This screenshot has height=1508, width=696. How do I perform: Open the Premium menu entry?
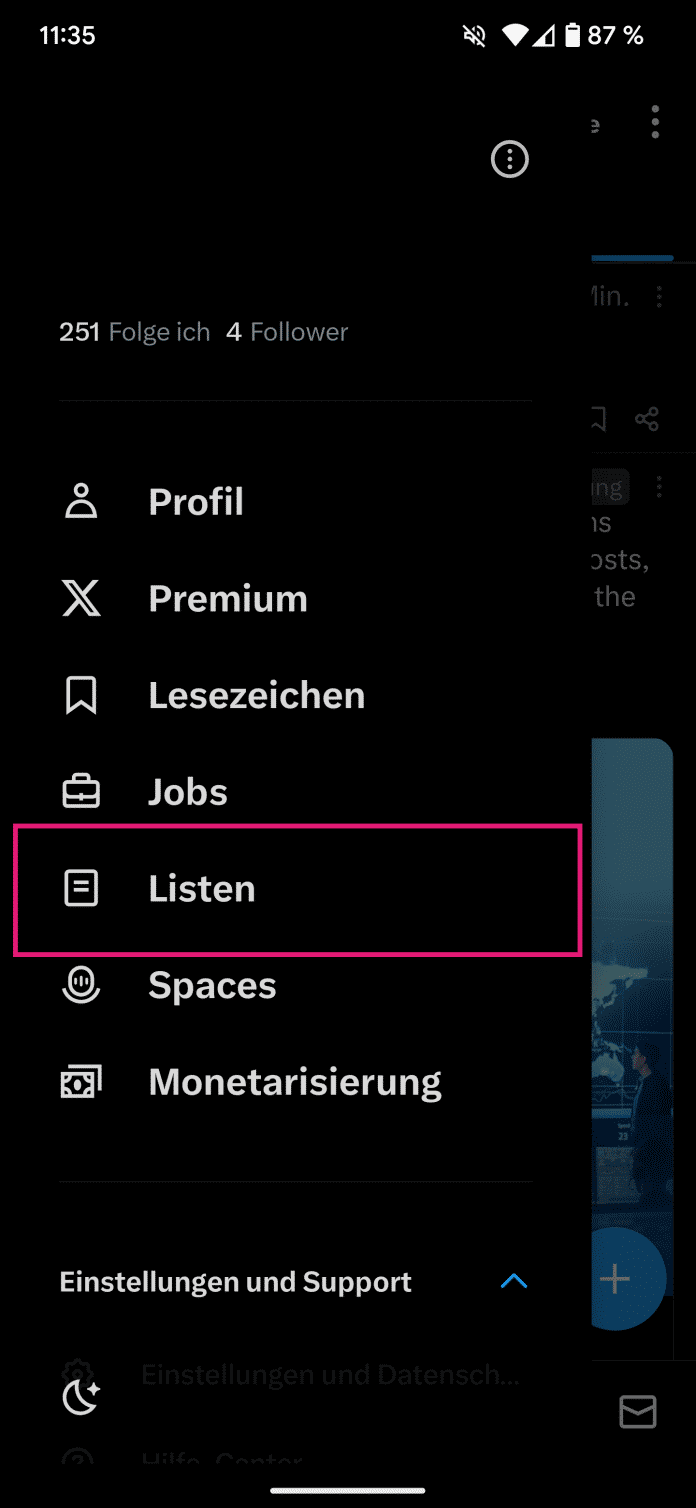pos(228,598)
